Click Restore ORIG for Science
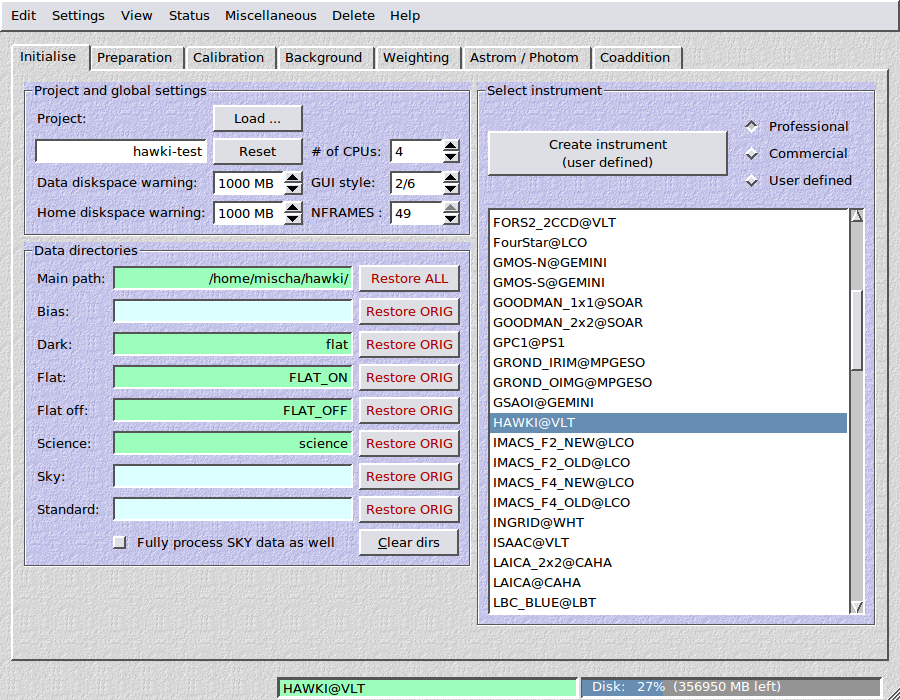This screenshot has height=700, width=900. point(409,444)
